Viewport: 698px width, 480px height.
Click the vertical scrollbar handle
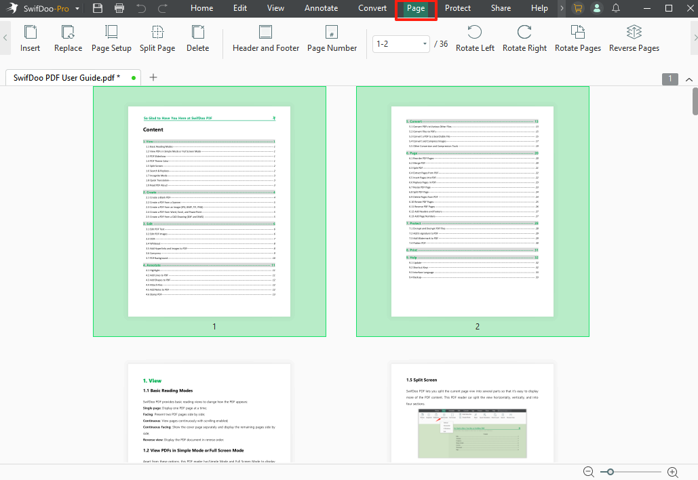tap(695, 101)
